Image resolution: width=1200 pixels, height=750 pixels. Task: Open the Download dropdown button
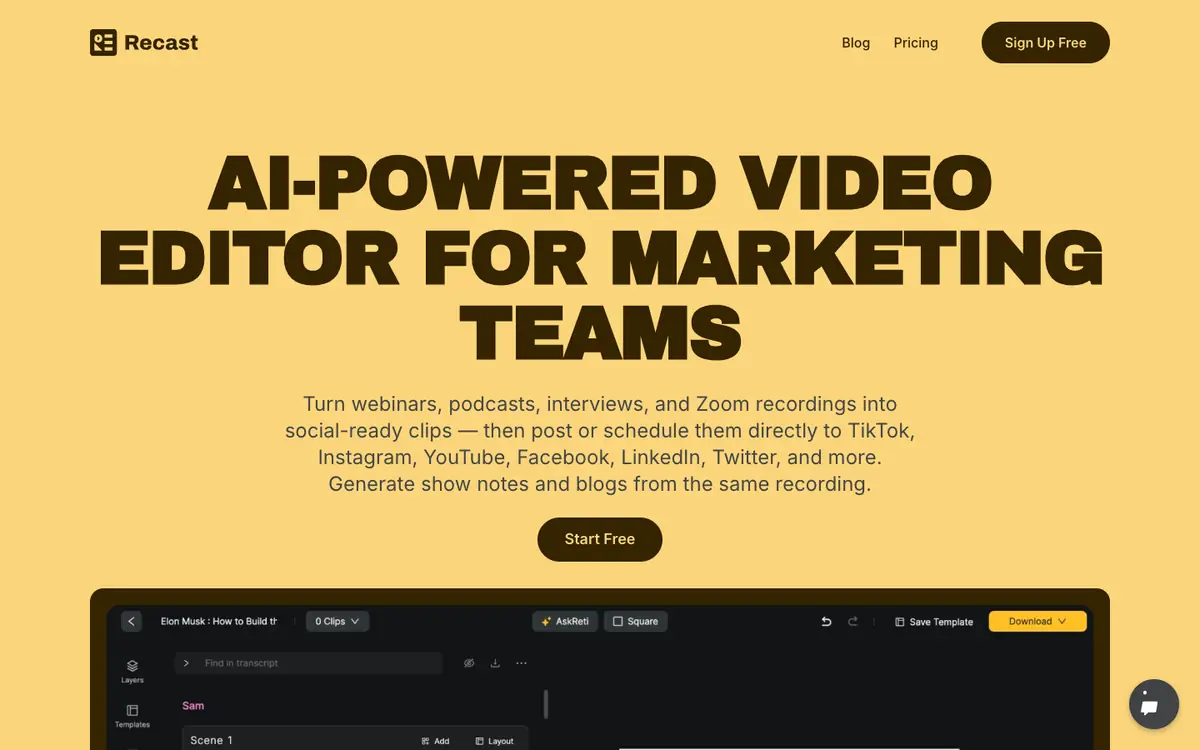[1037, 621]
